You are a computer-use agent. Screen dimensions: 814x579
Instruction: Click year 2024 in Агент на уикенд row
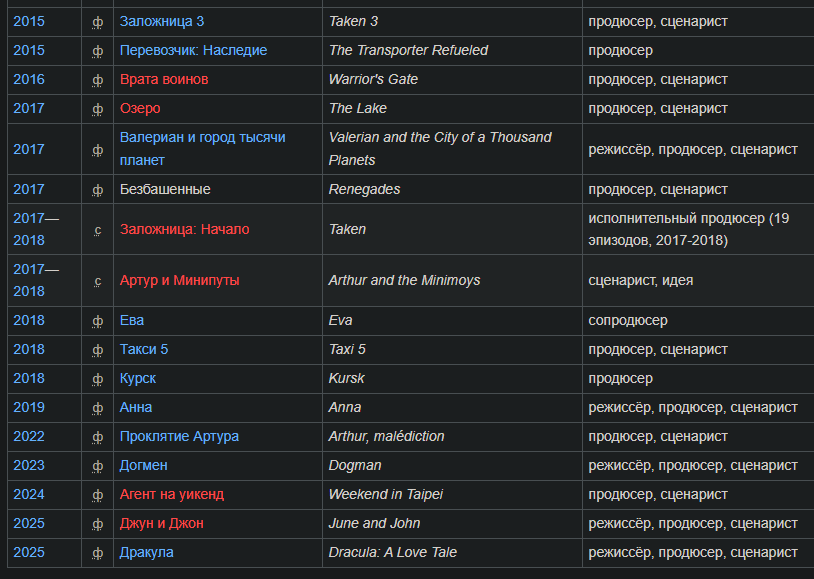pos(29,494)
